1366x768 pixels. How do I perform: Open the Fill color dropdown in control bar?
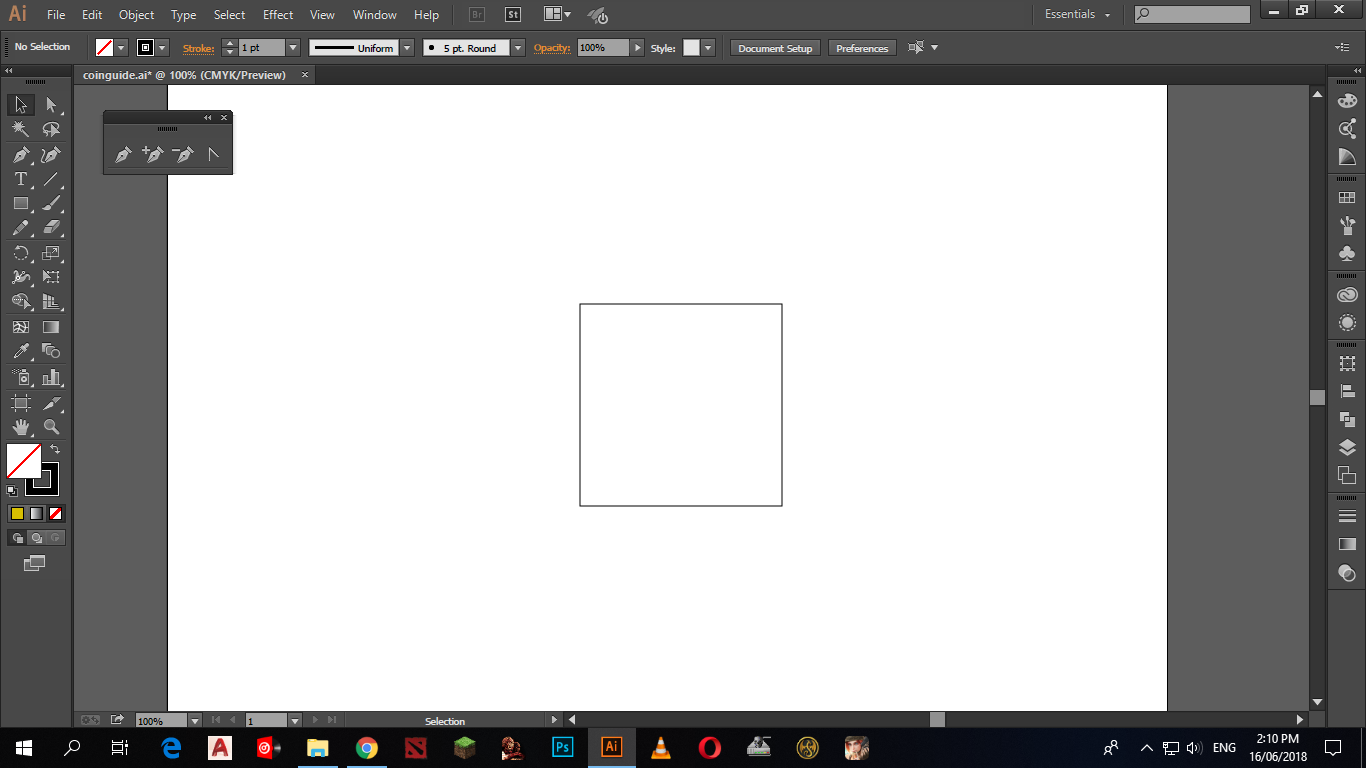[x=122, y=48]
